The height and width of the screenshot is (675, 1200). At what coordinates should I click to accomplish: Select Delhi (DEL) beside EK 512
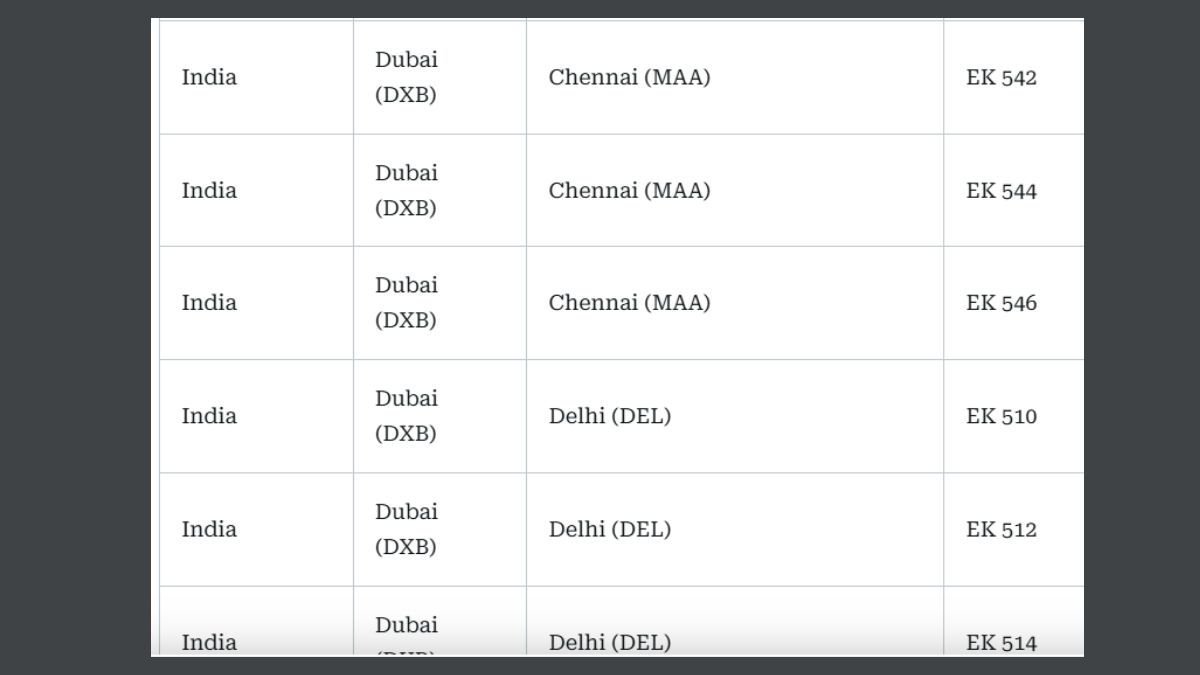[x=610, y=529]
